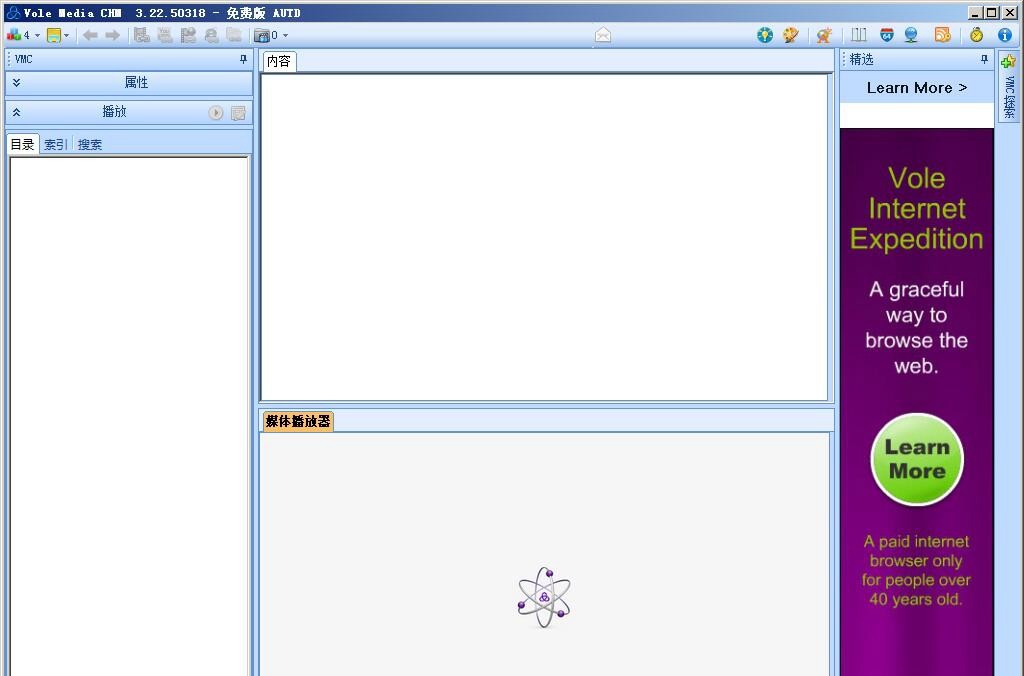The image size is (1024, 676).
Task: Click the paint palette skin icon
Action: click(x=791, y=35)
